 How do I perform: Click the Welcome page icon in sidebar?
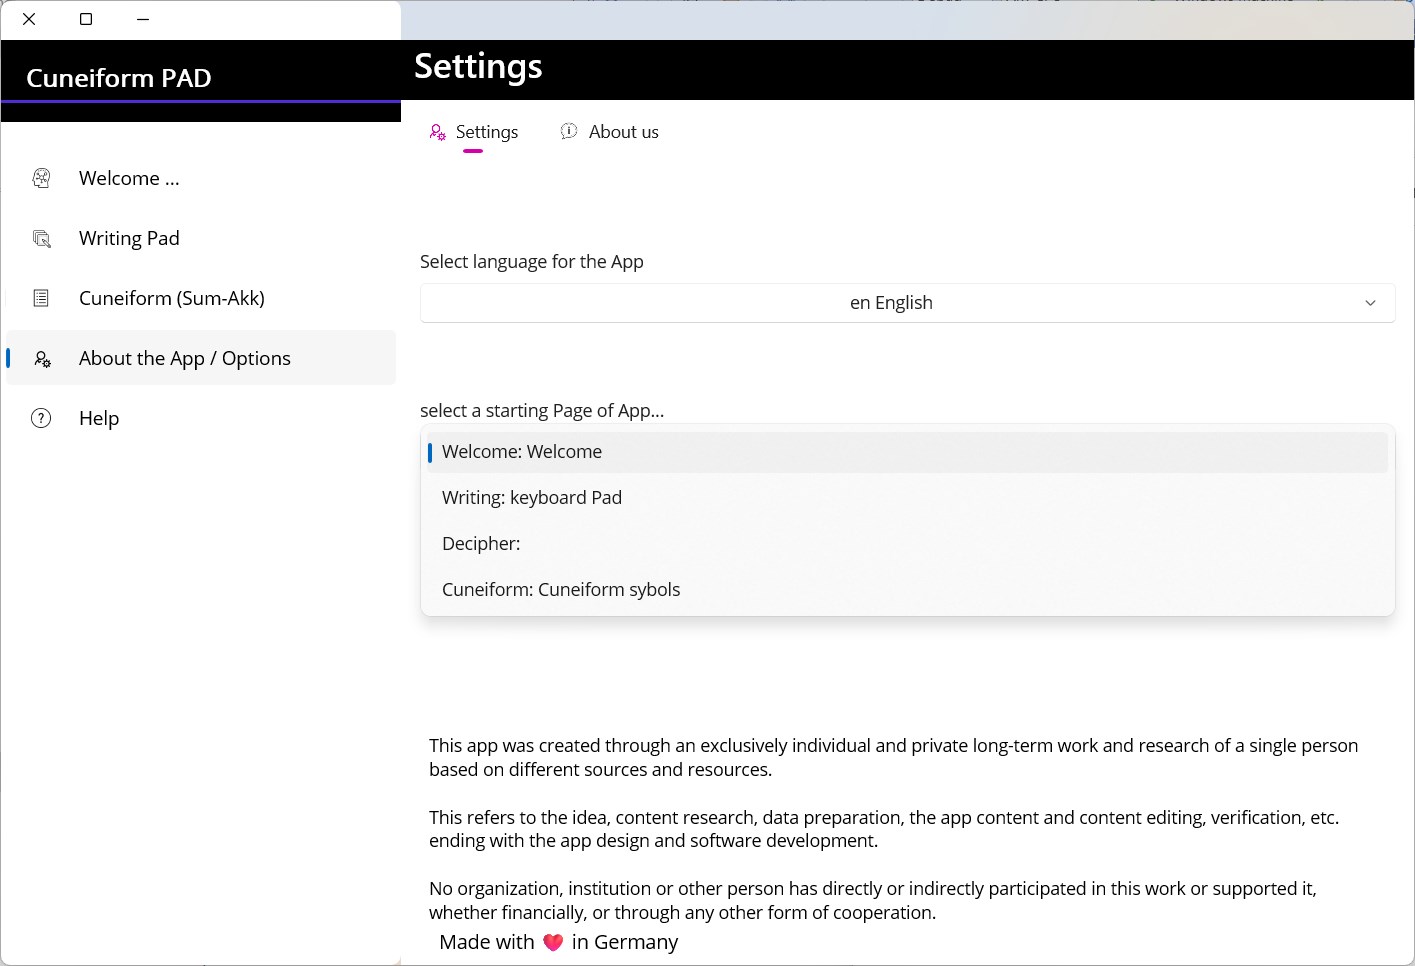[x=41, y=178]
